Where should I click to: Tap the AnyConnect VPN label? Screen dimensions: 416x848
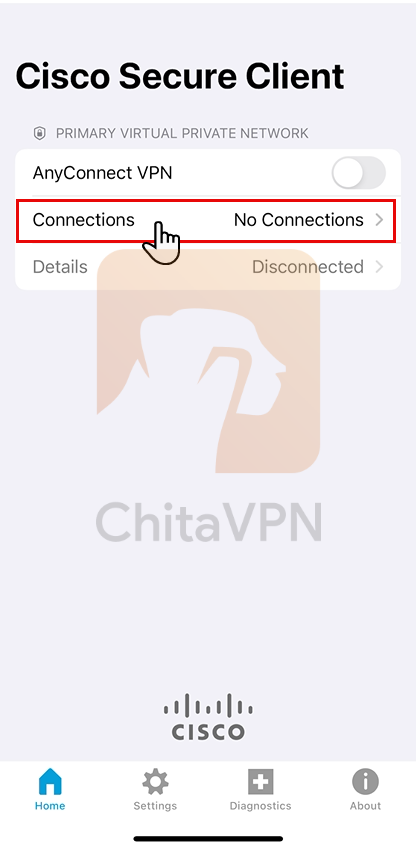click(102, 173)
